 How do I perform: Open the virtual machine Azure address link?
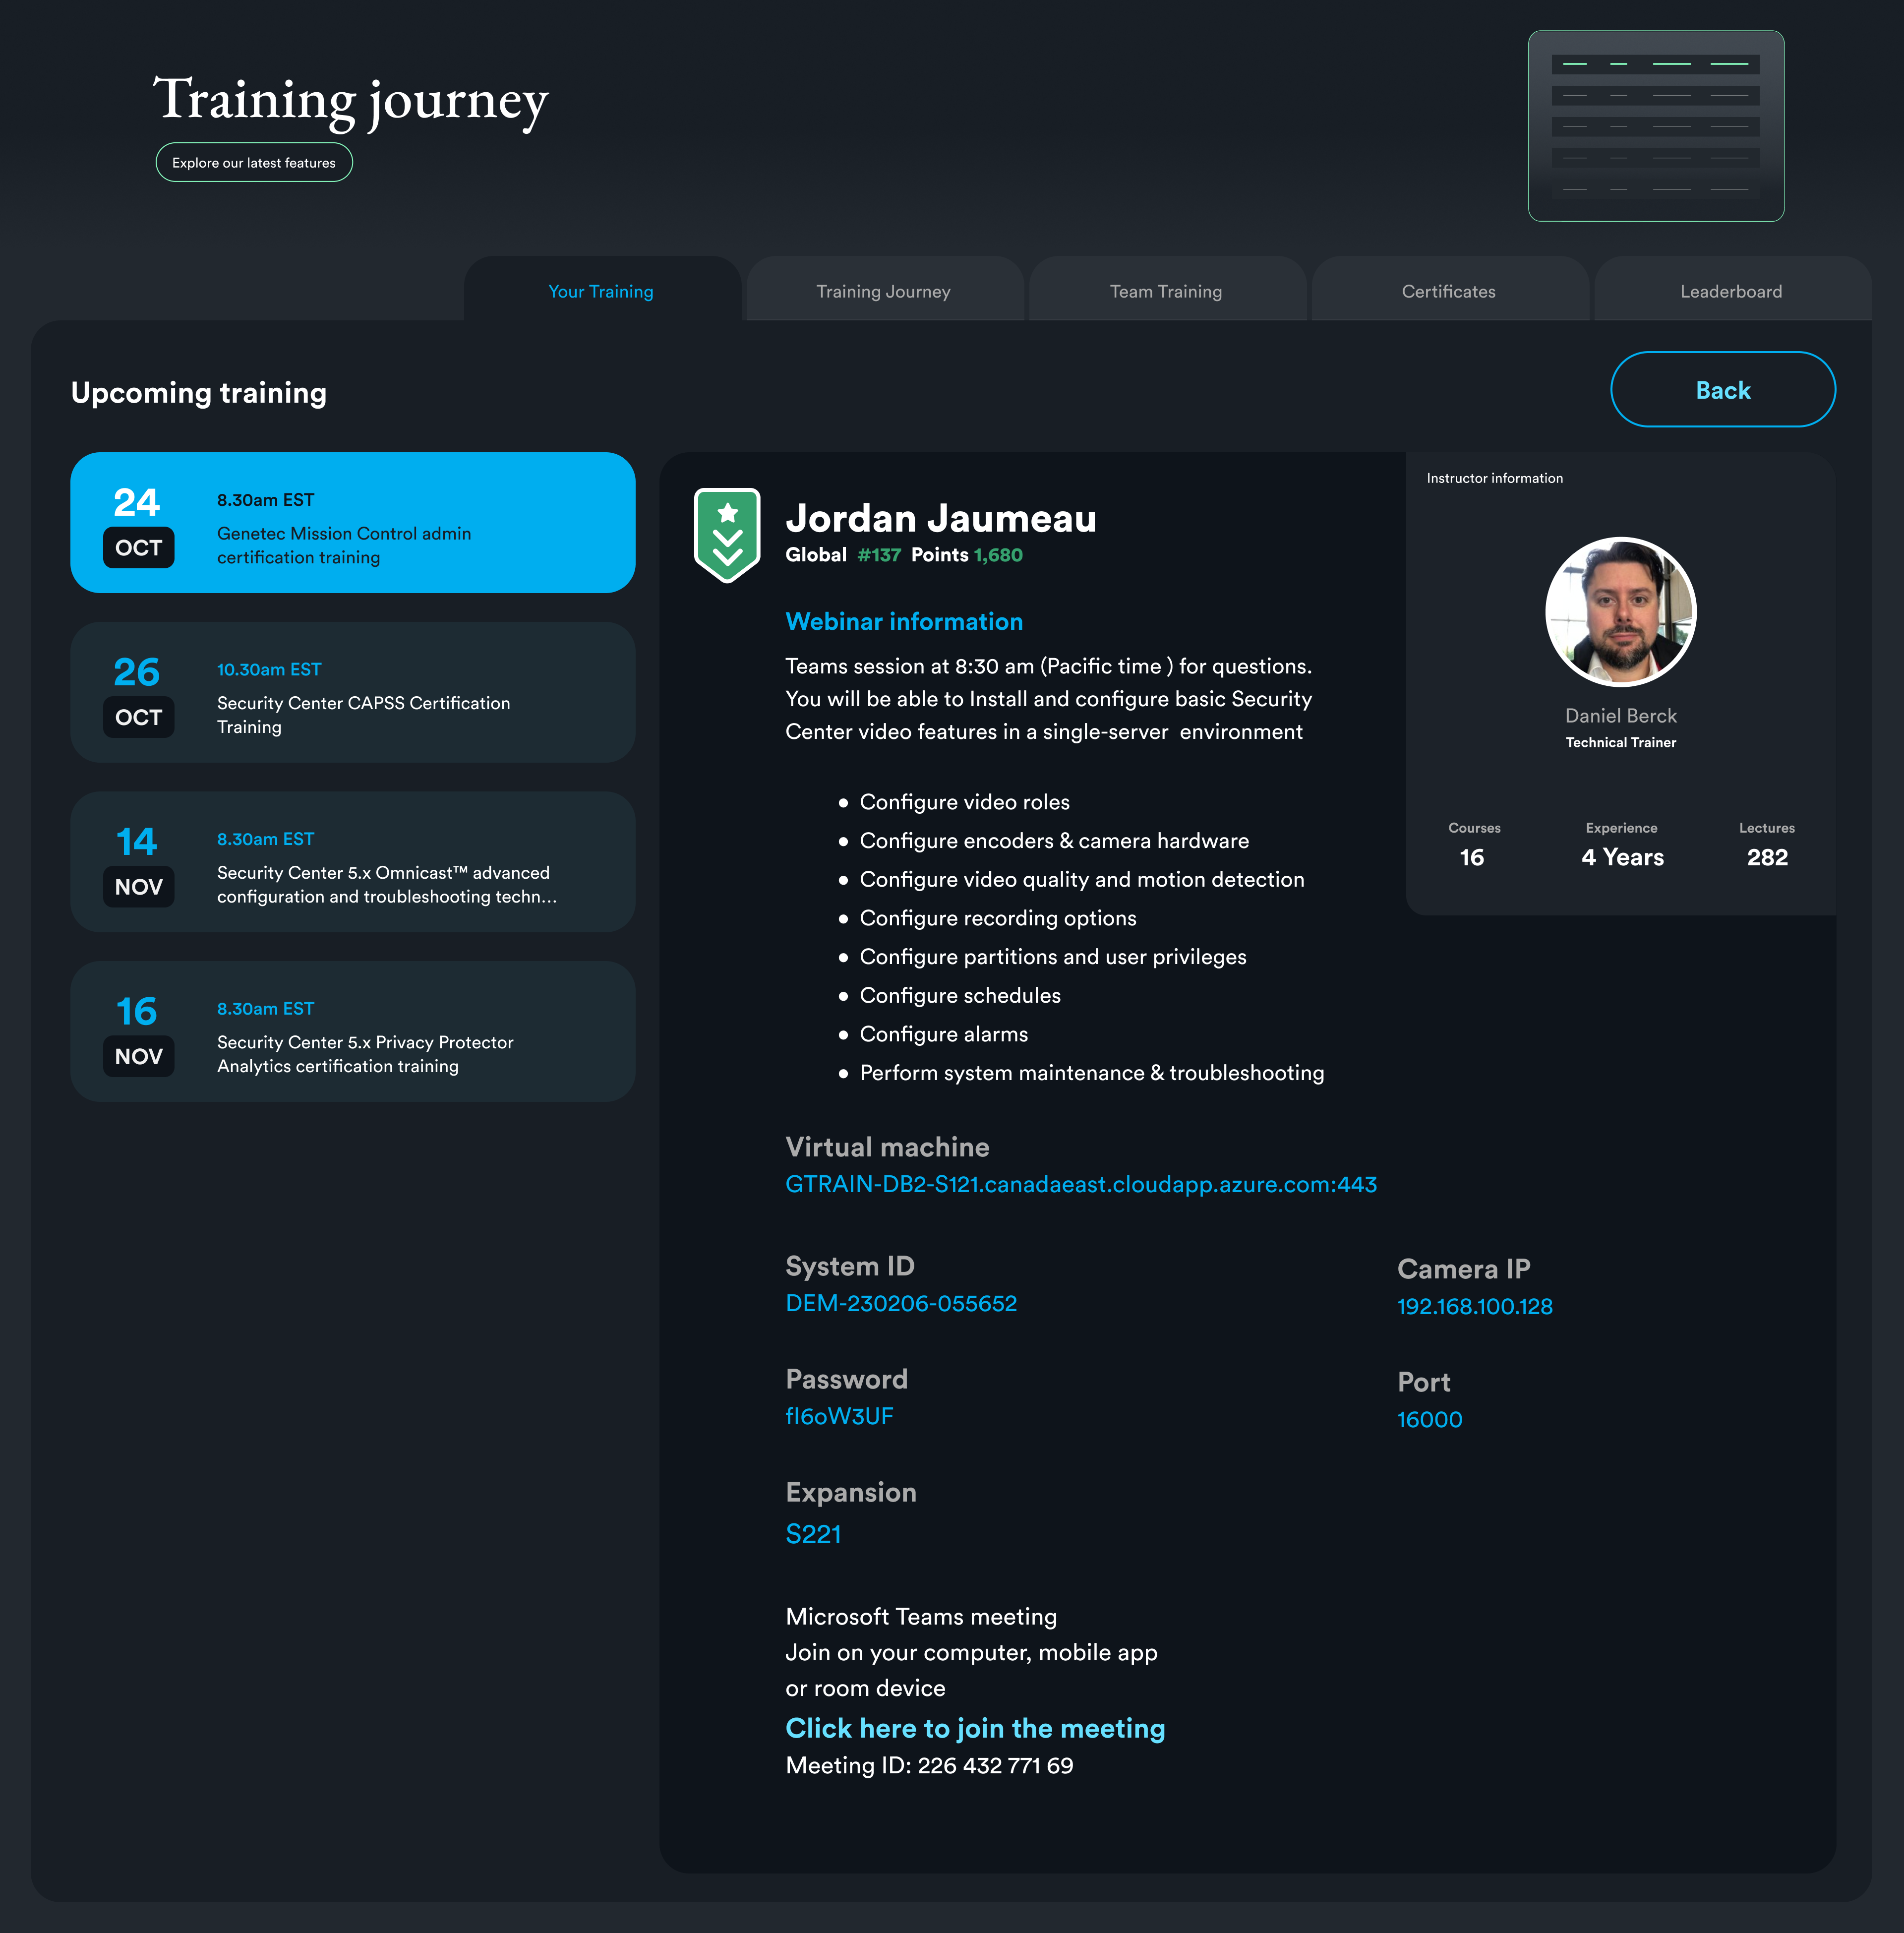[1081, 1185]
